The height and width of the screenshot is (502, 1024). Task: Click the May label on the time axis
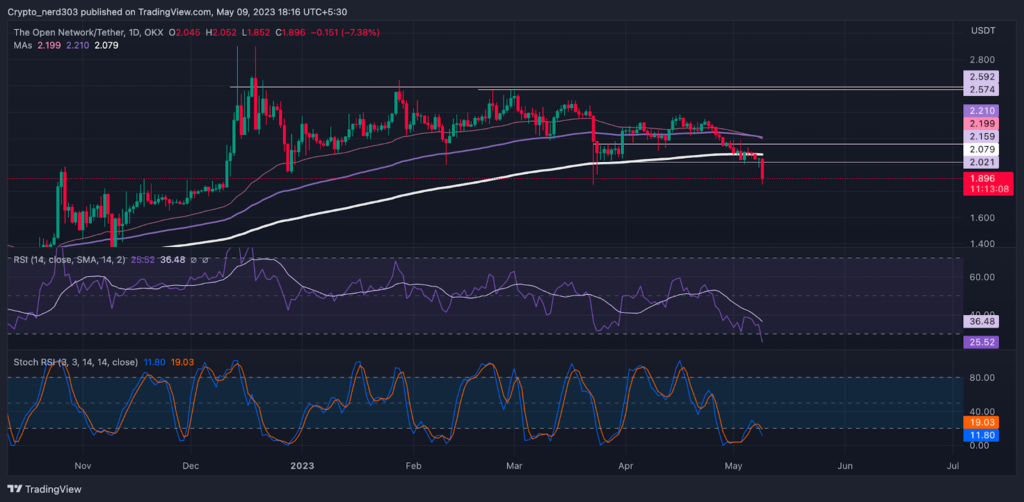[735, 466]
